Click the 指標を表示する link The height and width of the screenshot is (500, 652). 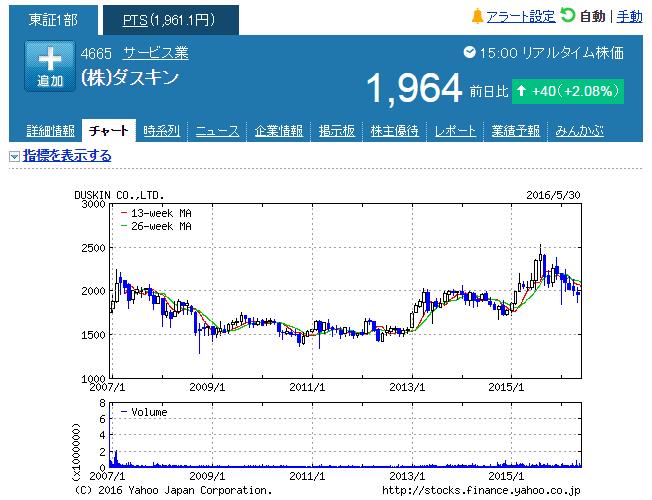[x=67, y=156]
